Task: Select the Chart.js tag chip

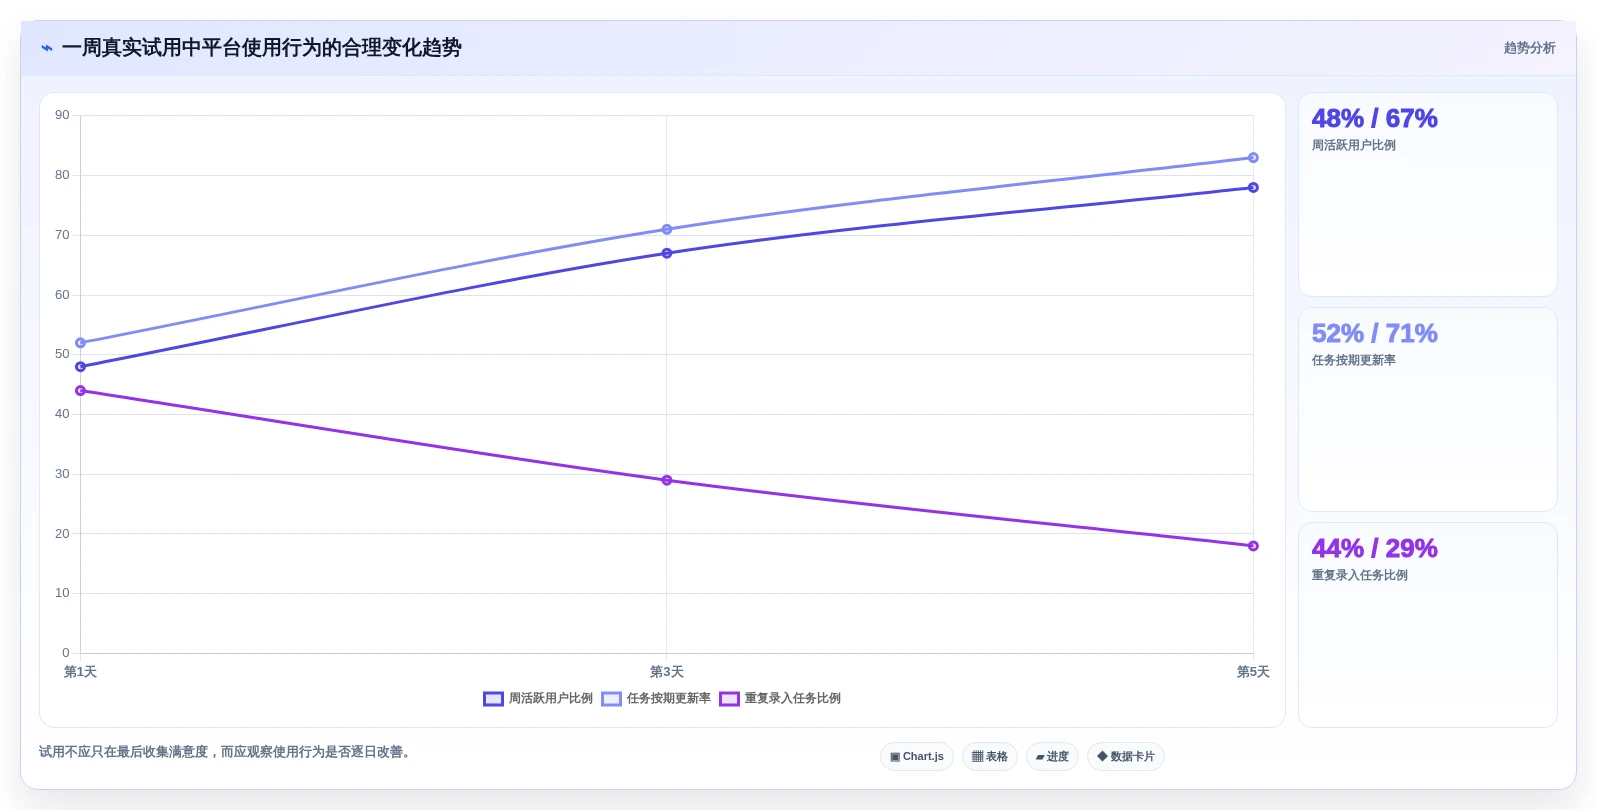Action: [x=917, y=757]
